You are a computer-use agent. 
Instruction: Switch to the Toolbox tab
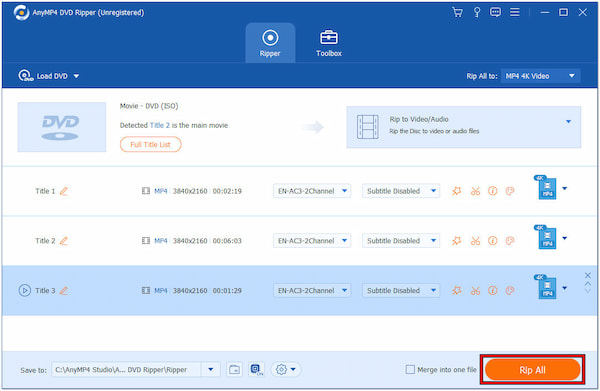tap(329, 43)
